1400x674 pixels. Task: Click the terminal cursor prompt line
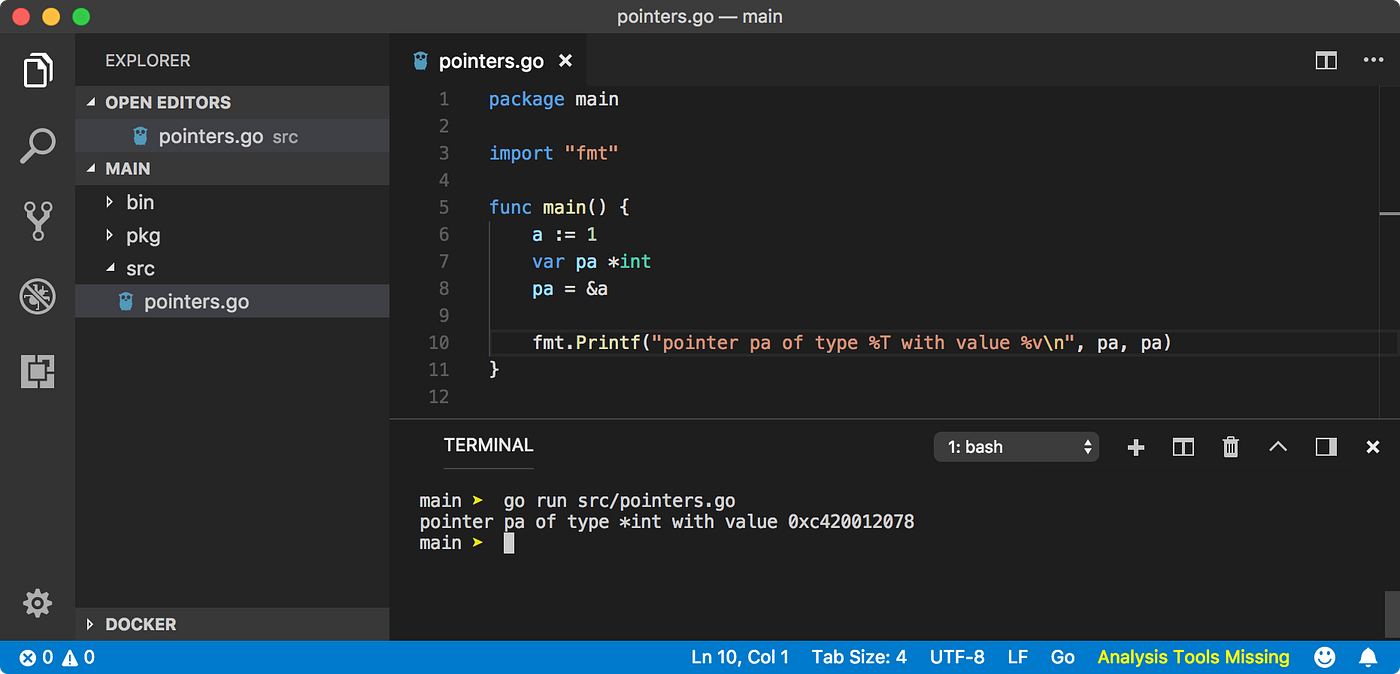pos(466,543)
